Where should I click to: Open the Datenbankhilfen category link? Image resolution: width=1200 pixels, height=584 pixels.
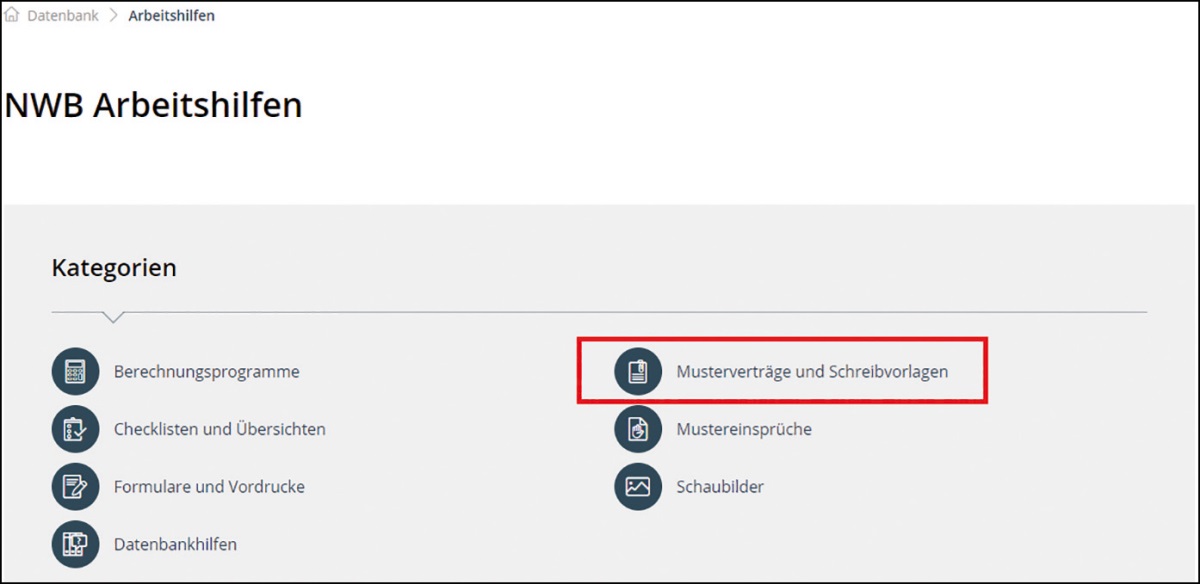coord(175,545)
